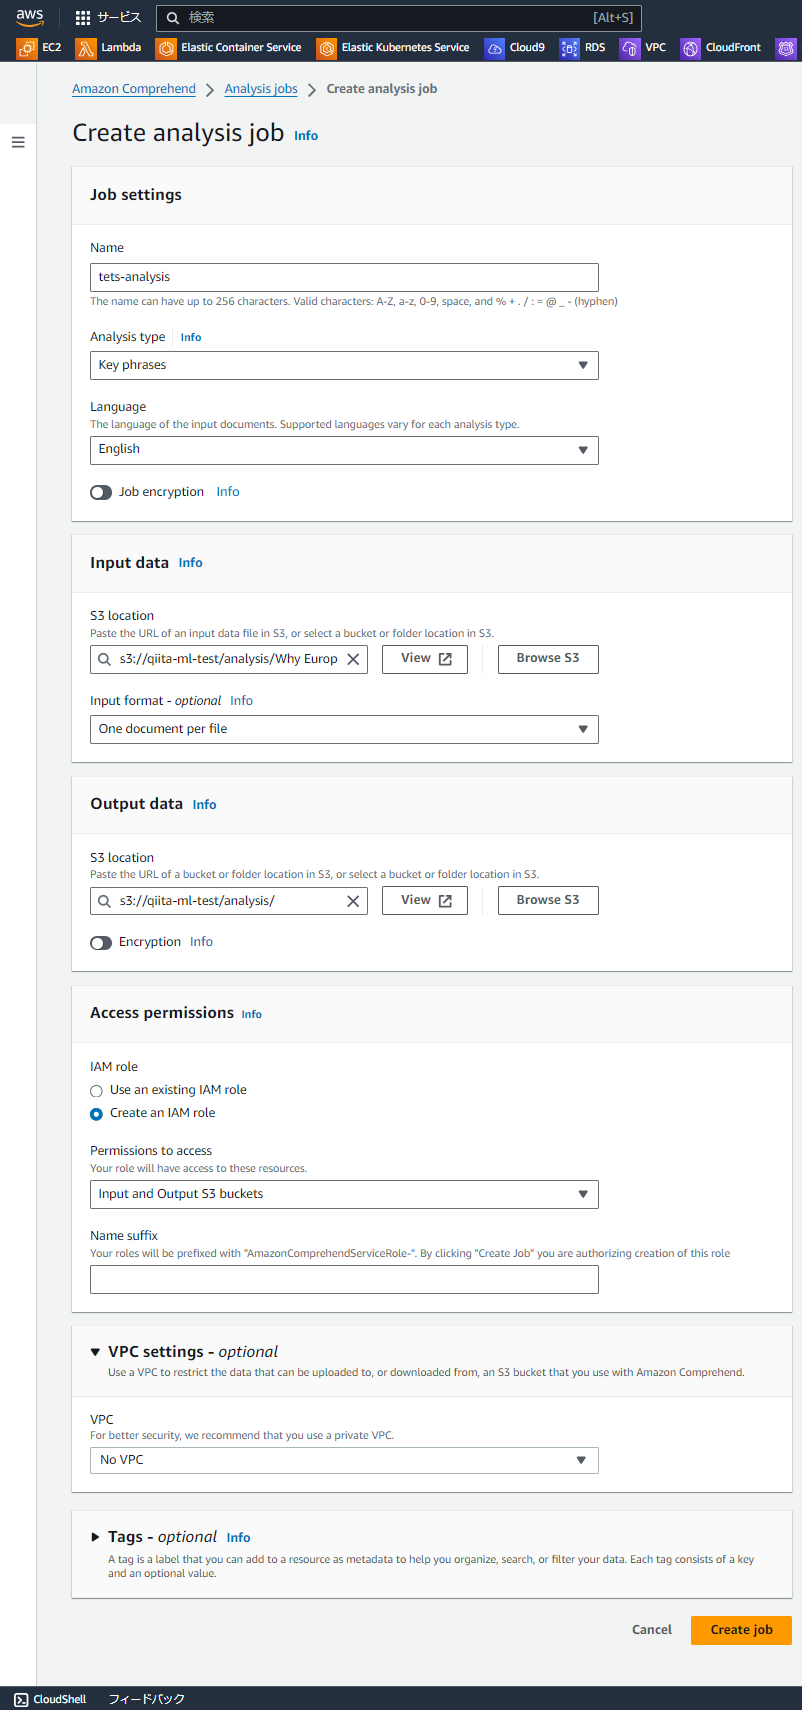
Task: Open the Language dropdown
Action: (x=344, y=450)
